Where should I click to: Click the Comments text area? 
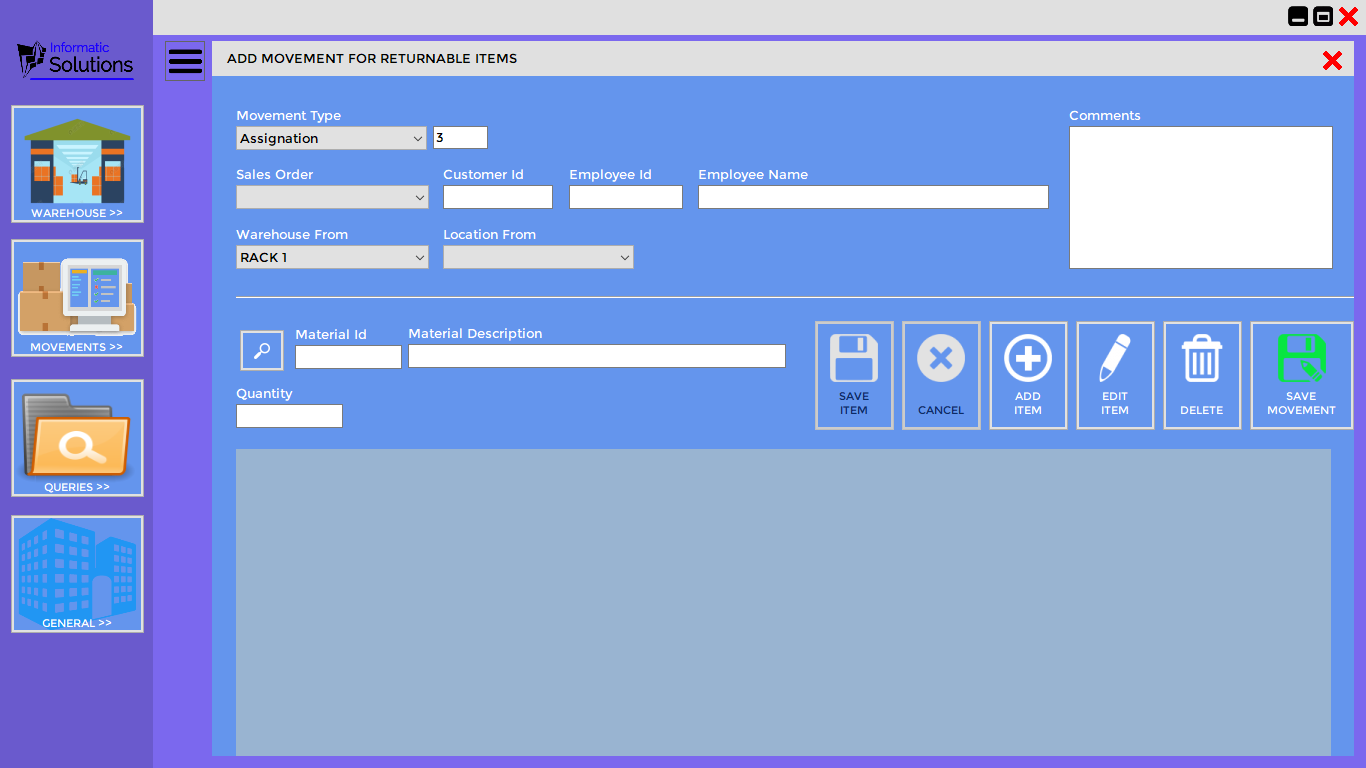(1200, 197)
